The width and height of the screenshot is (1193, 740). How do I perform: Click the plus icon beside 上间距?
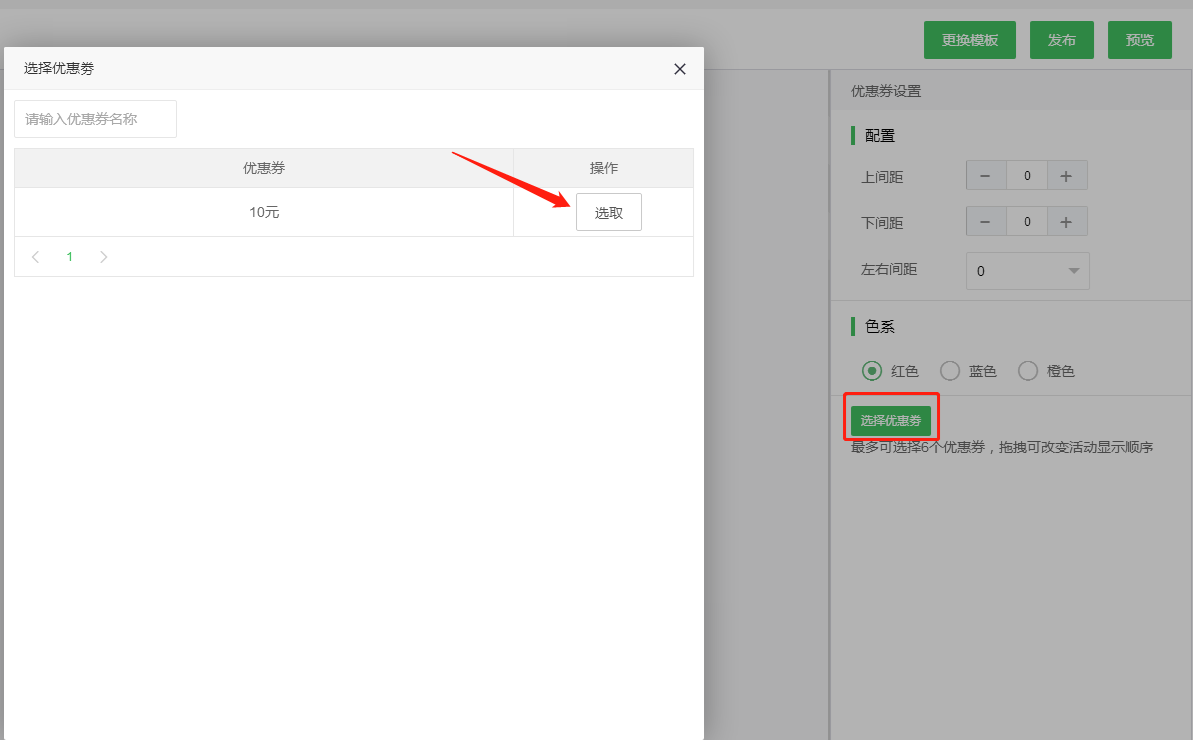[x=1066, y=175]
